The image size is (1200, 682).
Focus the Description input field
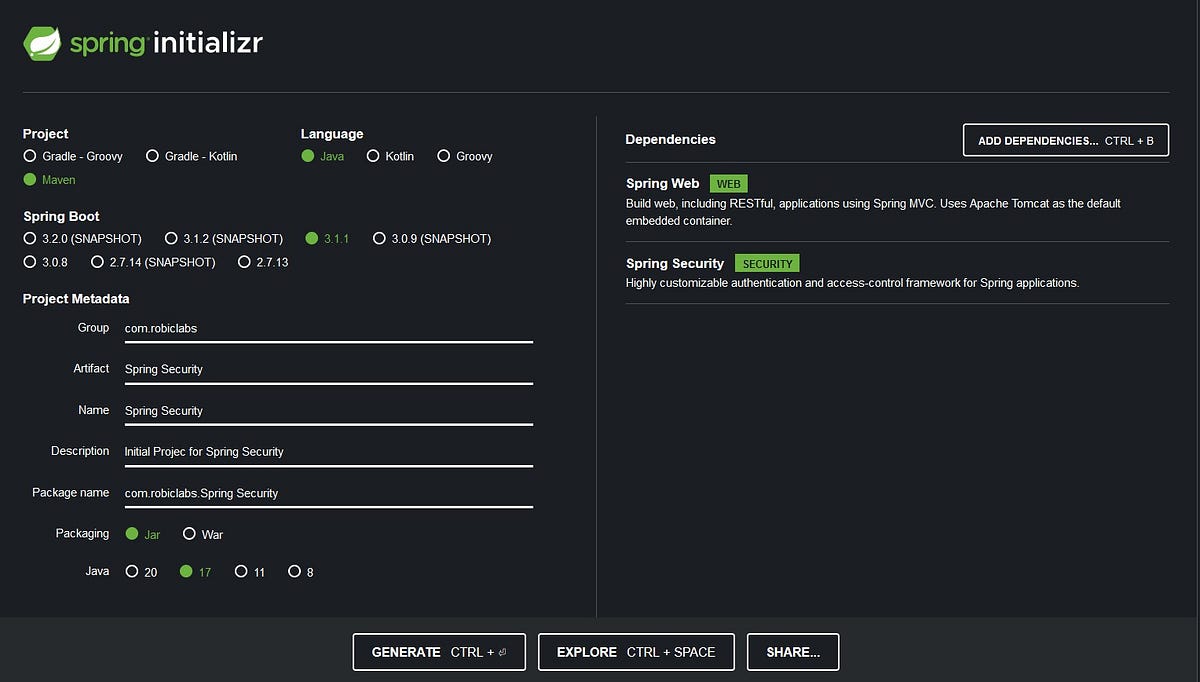coord(328,452)
